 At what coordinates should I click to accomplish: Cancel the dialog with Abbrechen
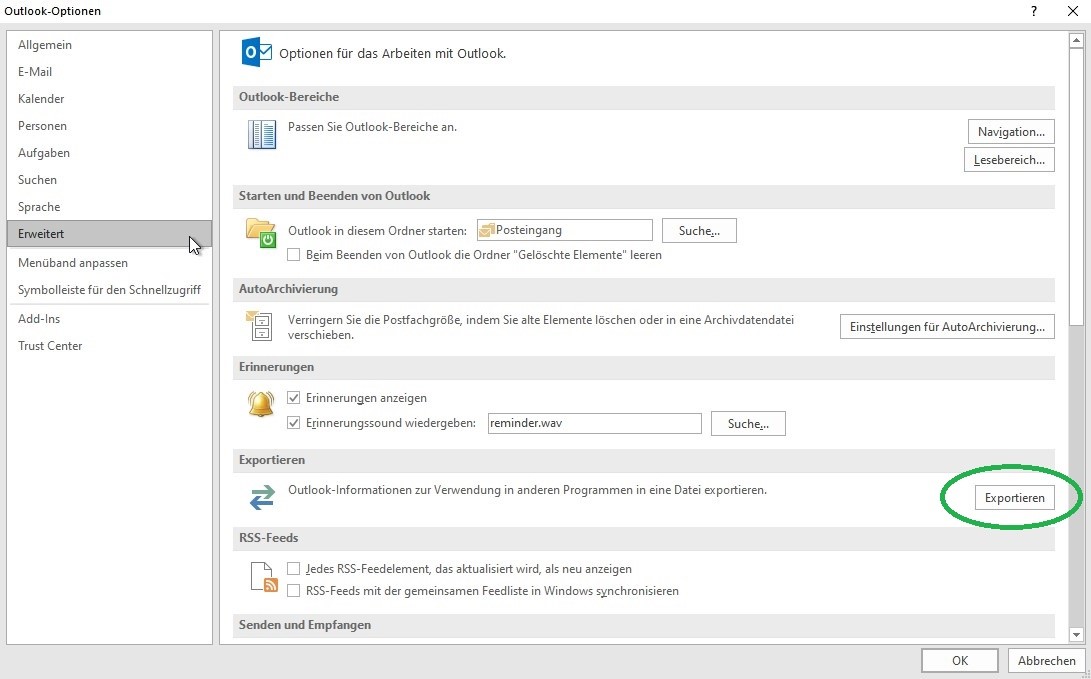pos(1046,661)
